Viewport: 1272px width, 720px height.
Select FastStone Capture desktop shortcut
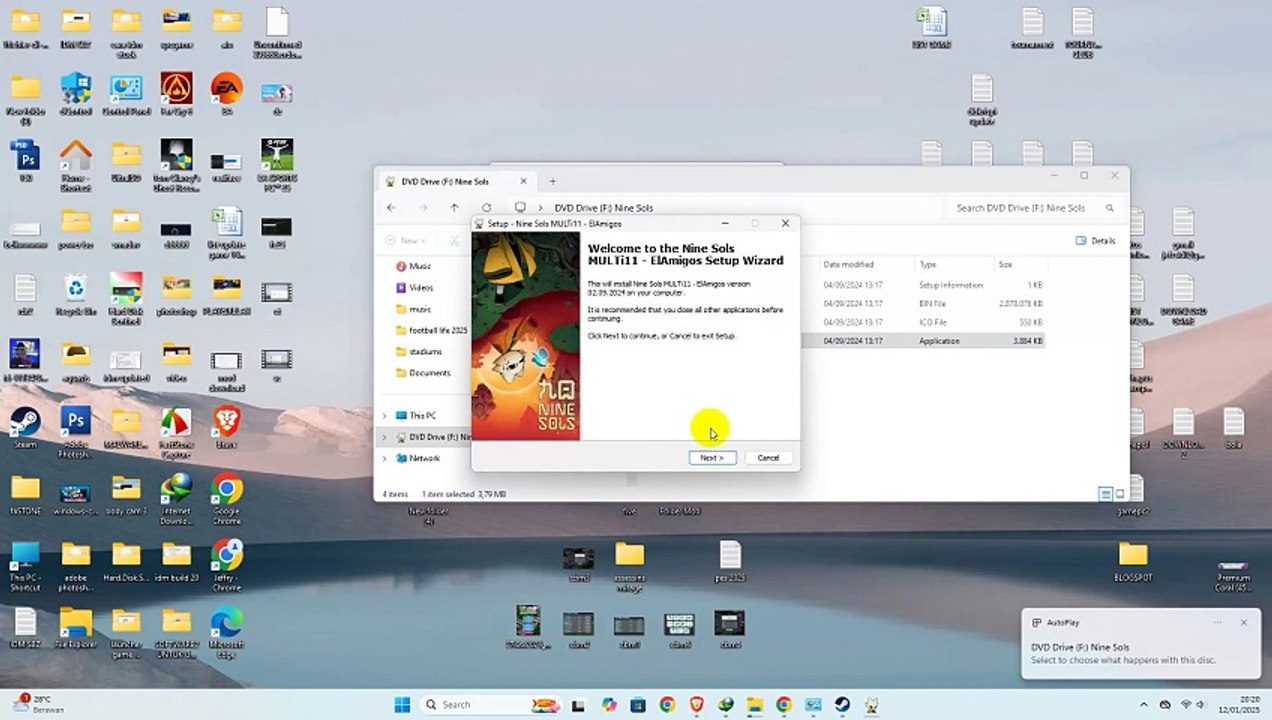(x=176, y=431)
